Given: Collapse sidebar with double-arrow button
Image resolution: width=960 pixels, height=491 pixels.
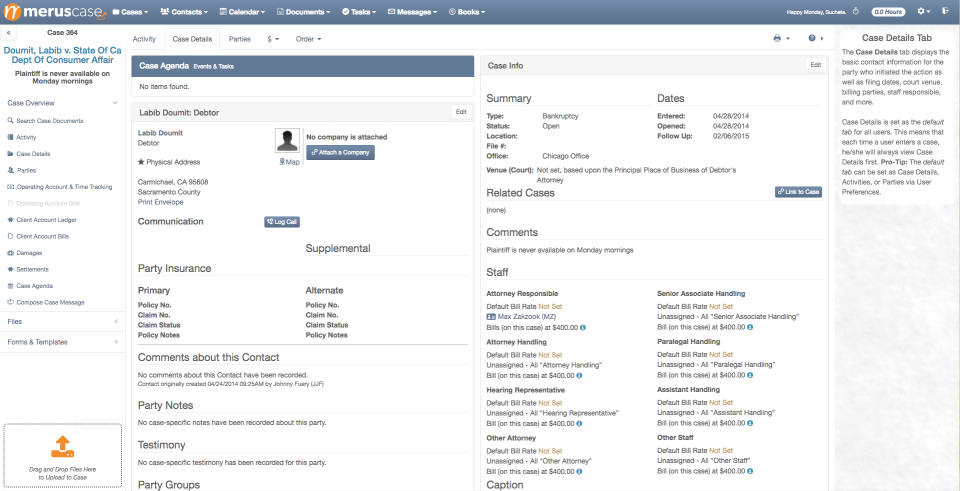Looking at the screenshot, I should pos(9,32).
